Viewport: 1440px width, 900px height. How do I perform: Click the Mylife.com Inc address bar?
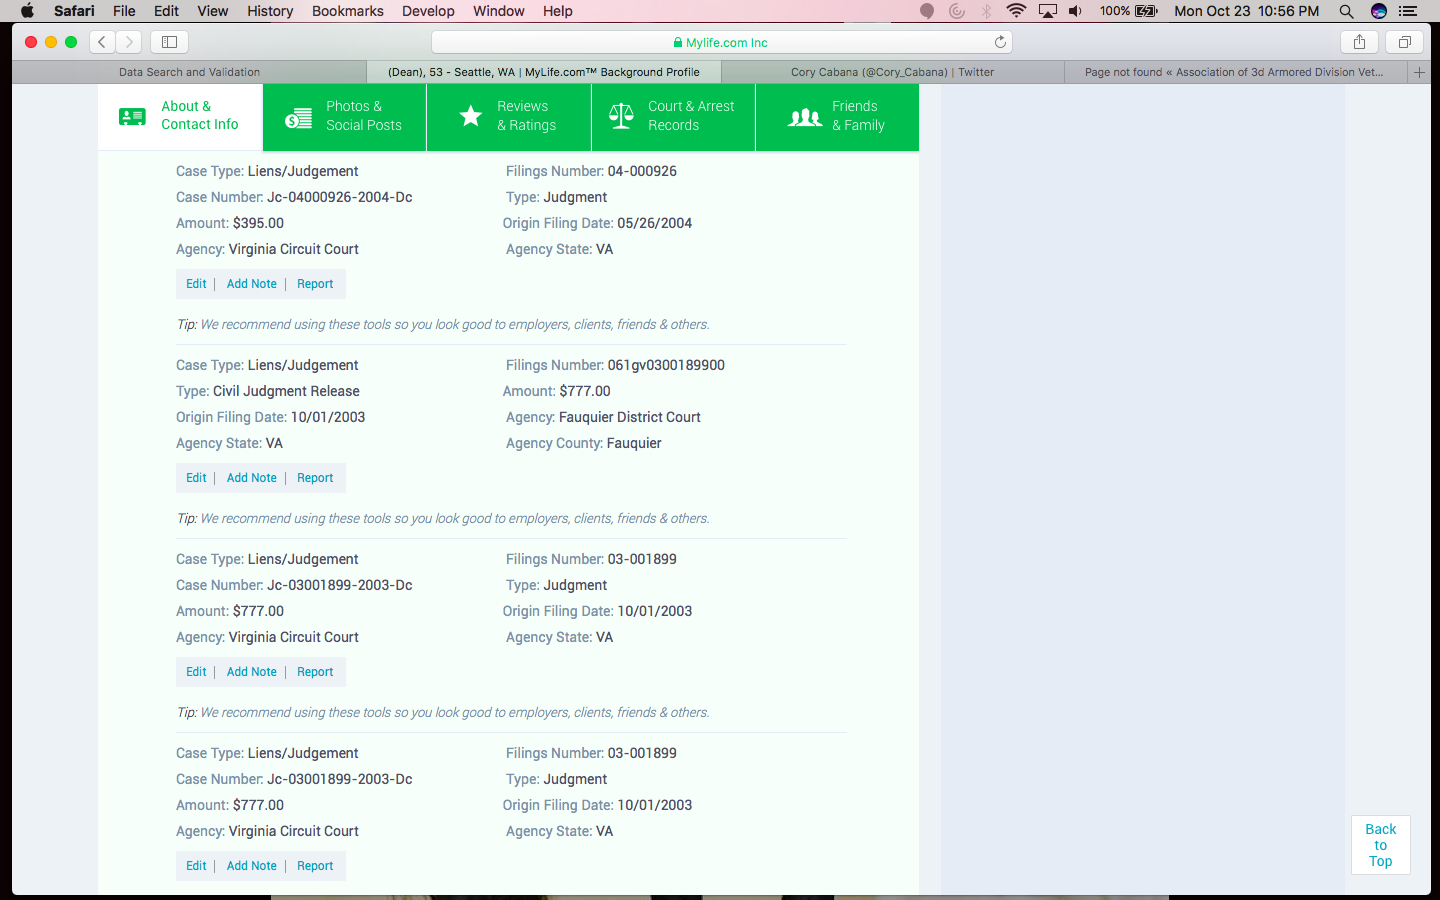pos(721,42)
